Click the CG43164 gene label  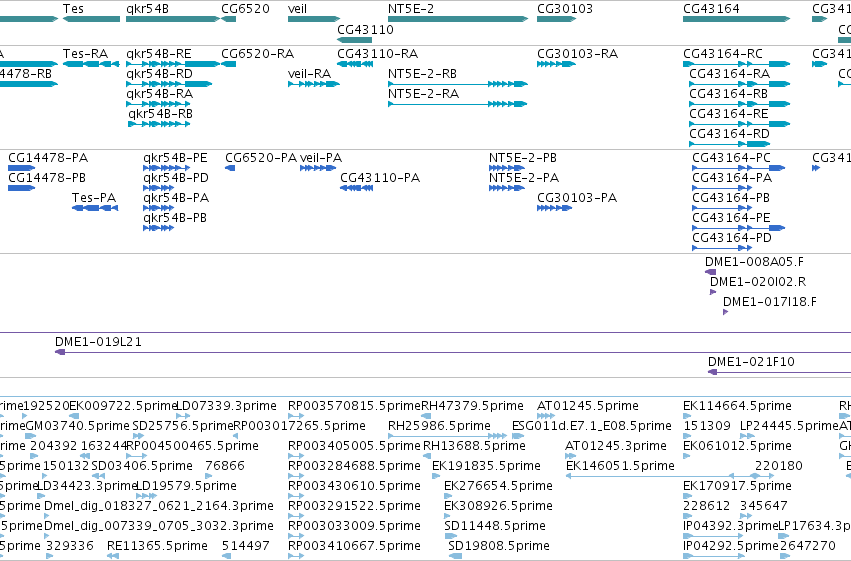point(711,9)
